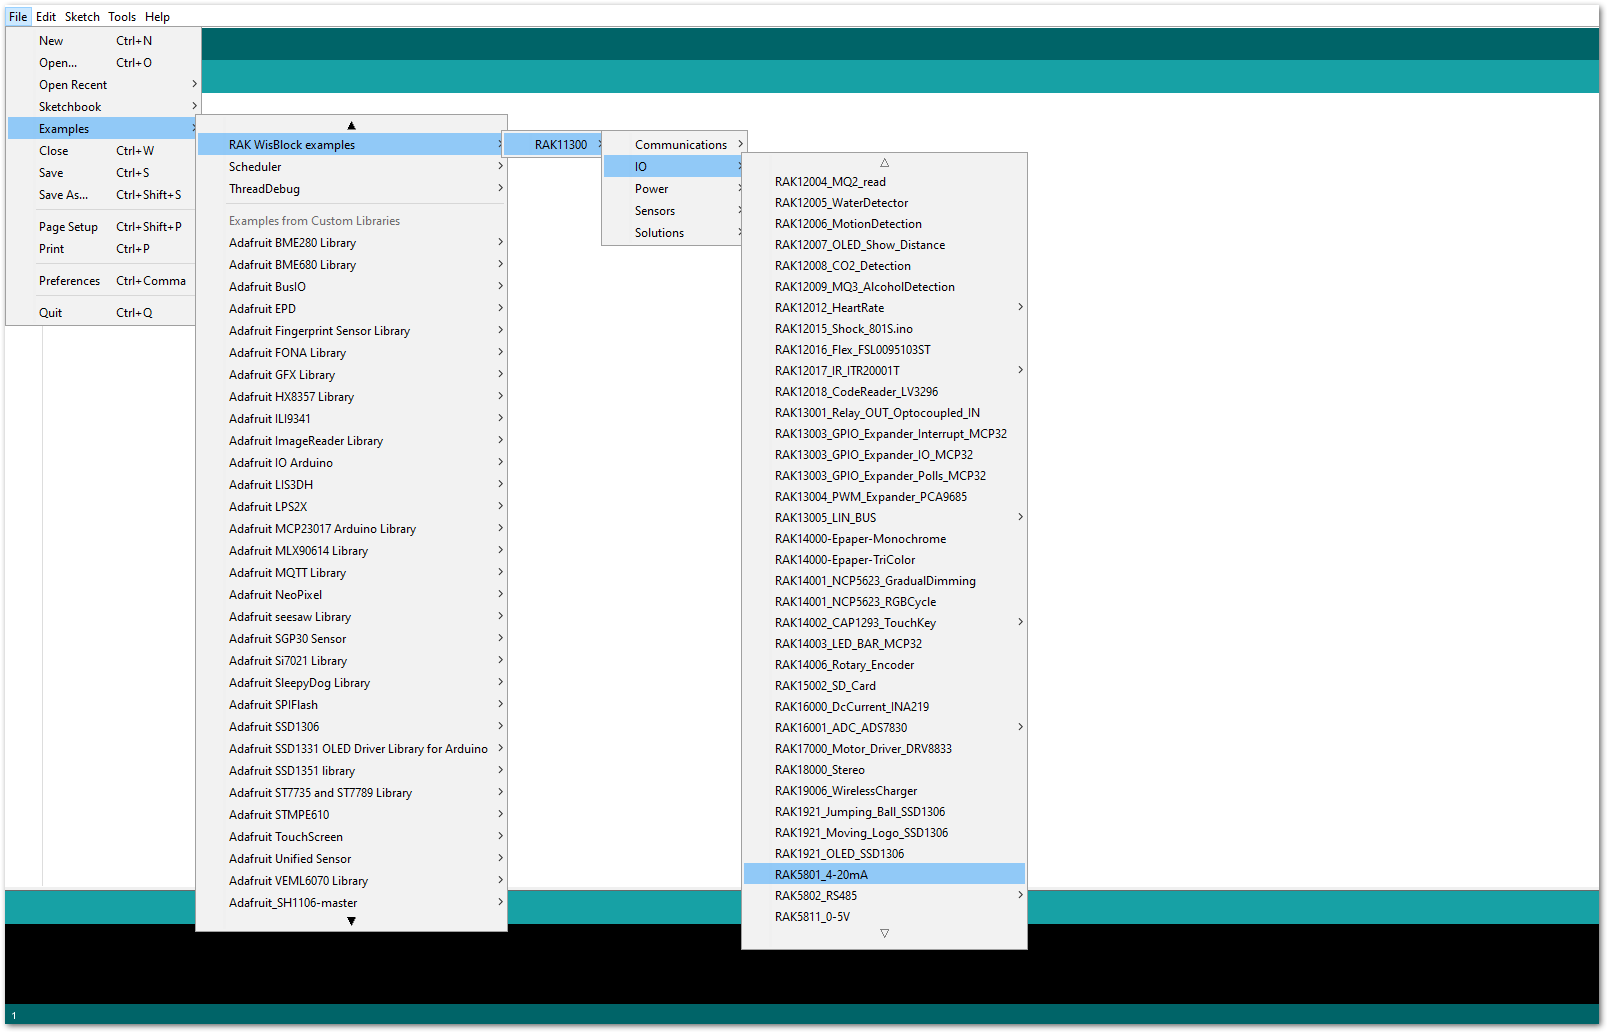Expand RAK13005_LIN_BUS submenu
Image resolution: width=1608 pixels, height=1033 pixels.
(x=885, y=518)
